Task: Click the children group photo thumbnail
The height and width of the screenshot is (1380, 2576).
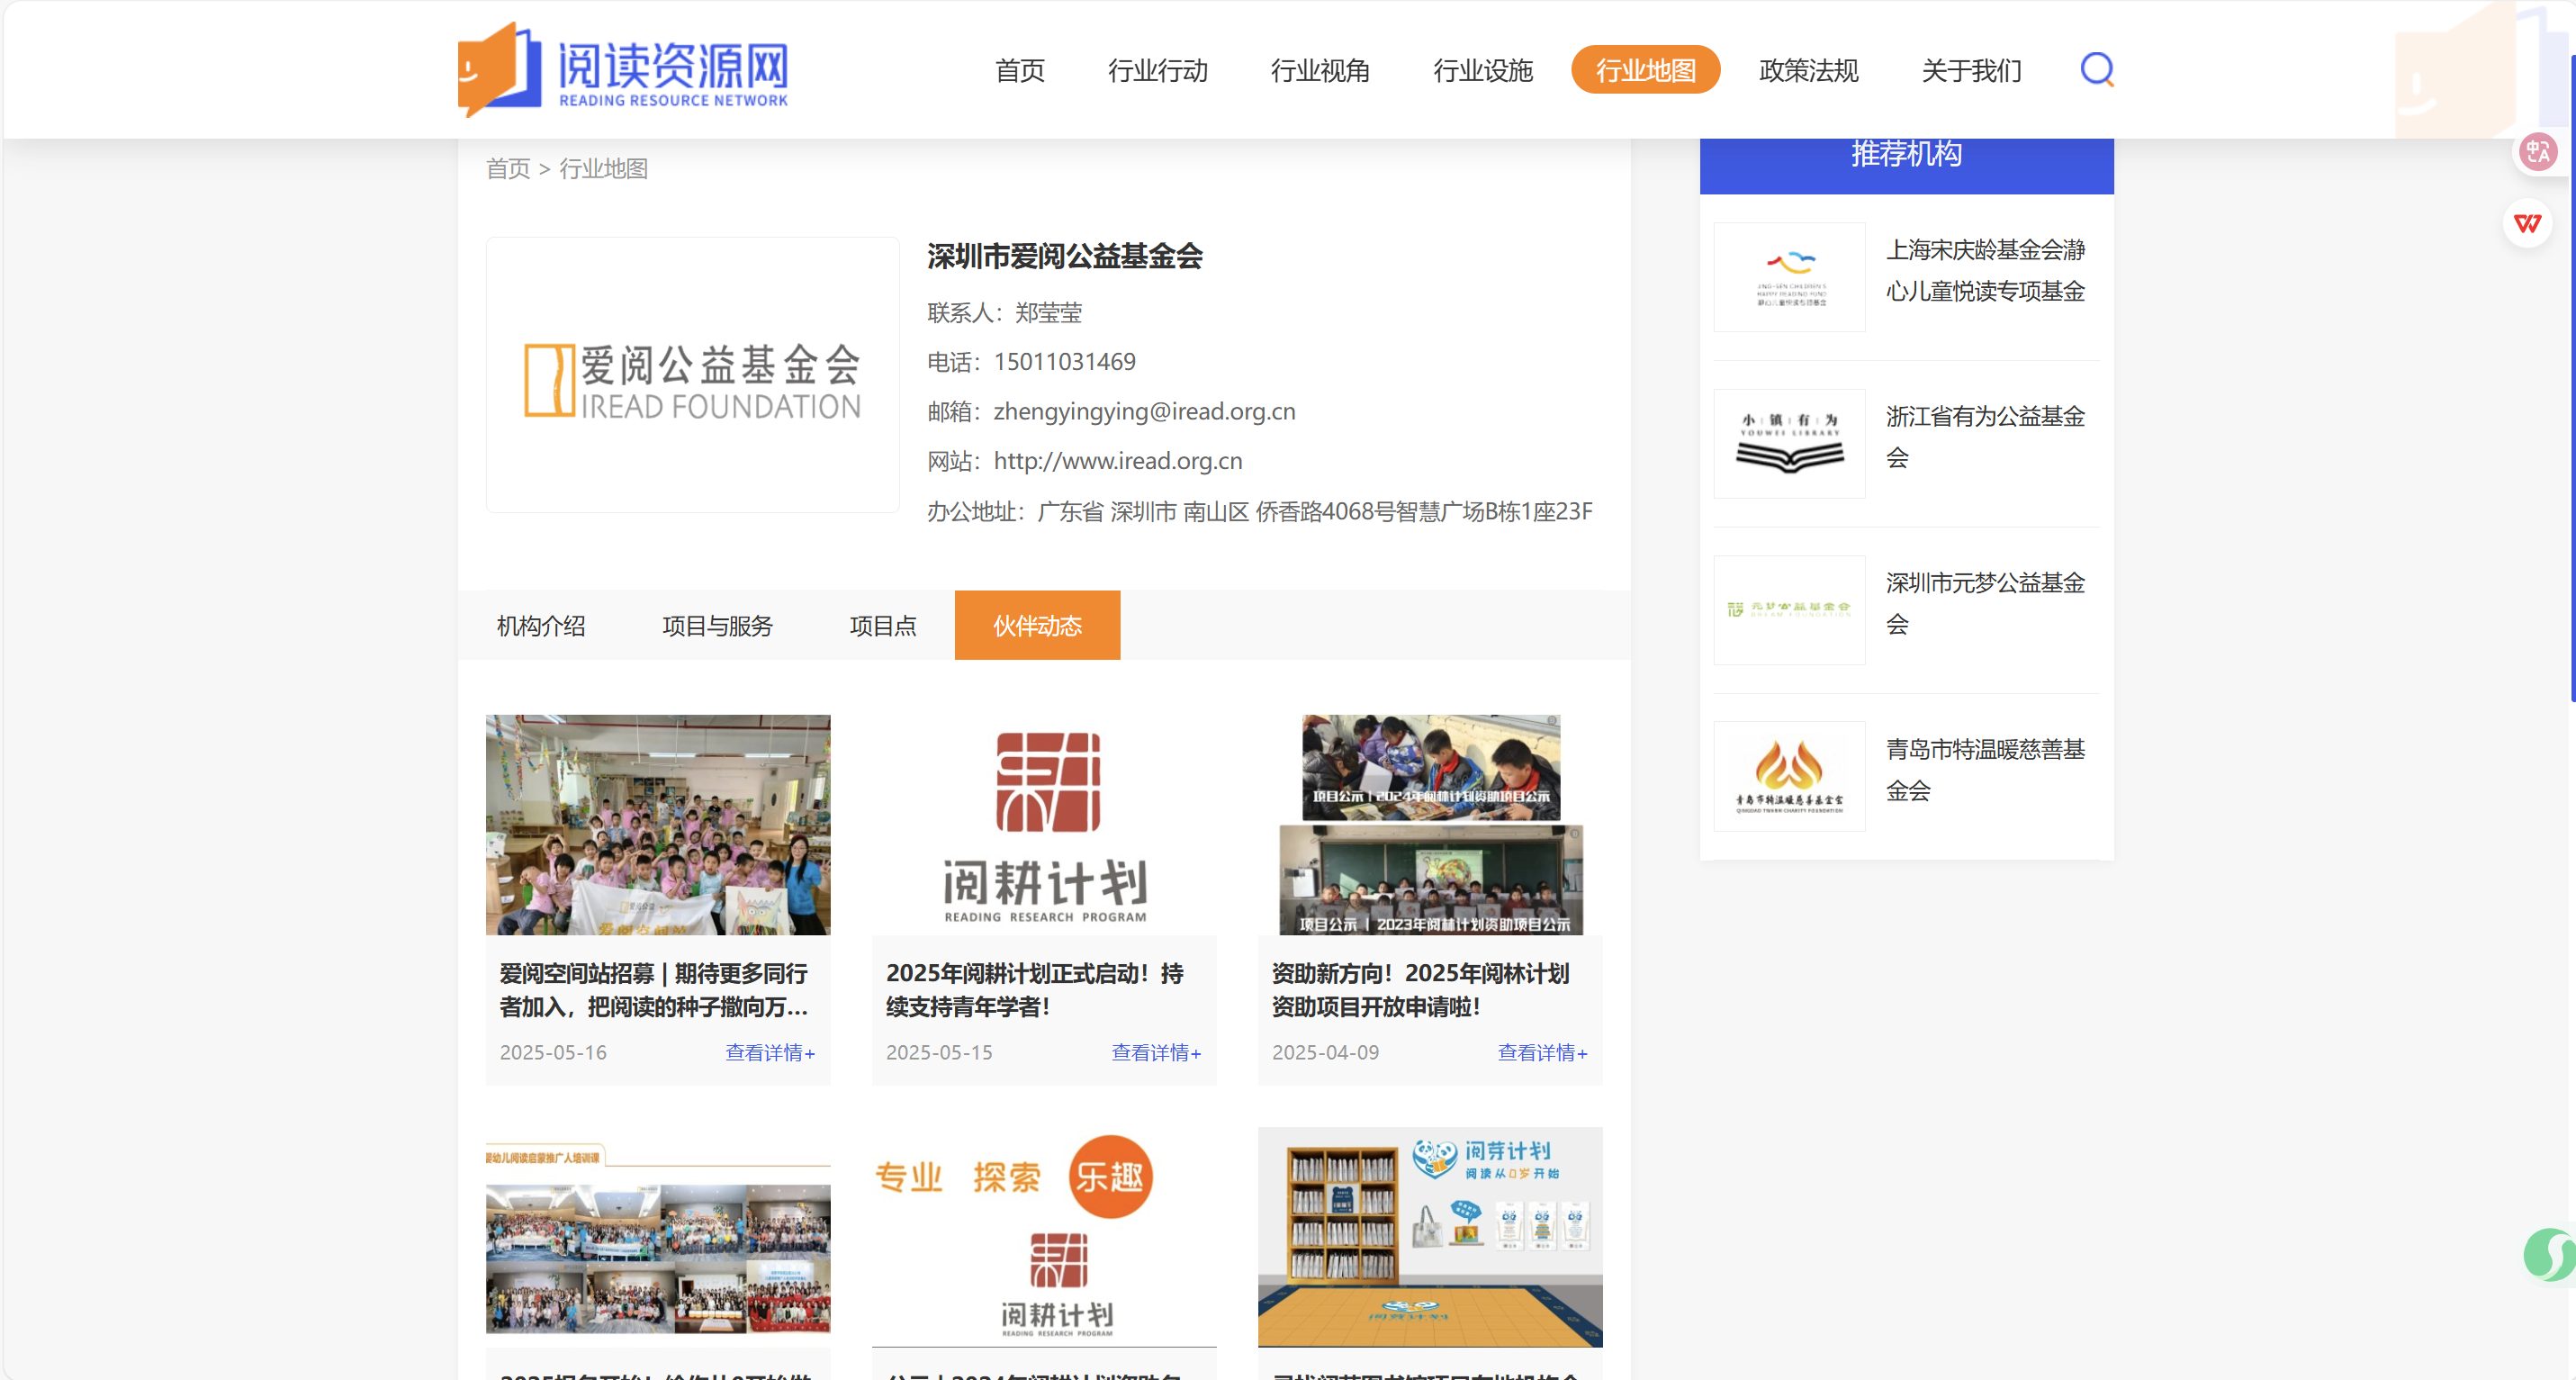Action: pyautogui.click(x=658, y=825)
